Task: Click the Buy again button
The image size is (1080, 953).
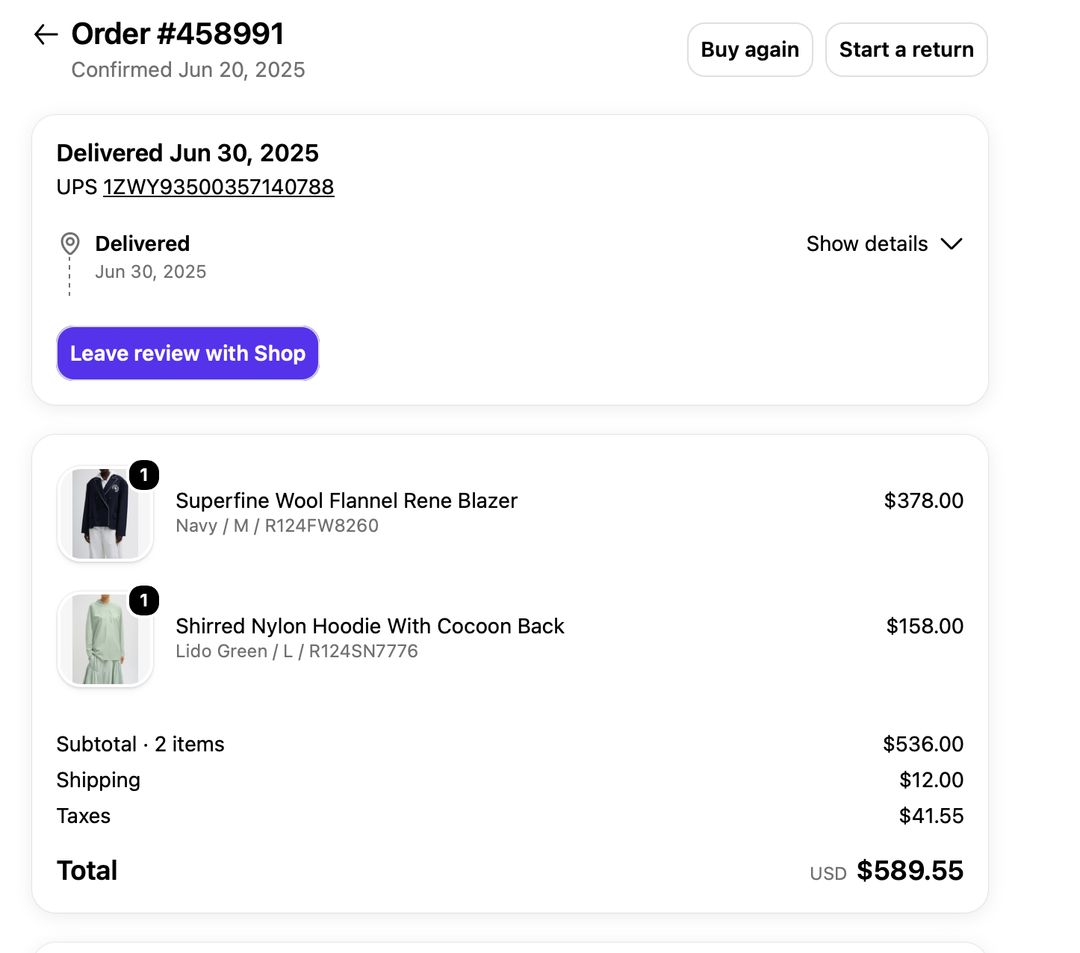Action: (750, 50)
